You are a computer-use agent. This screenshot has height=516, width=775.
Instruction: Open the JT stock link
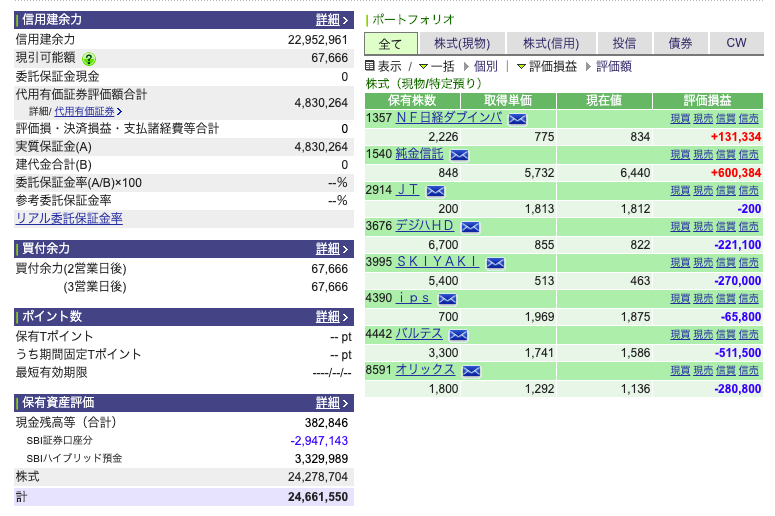click(408, 190)
